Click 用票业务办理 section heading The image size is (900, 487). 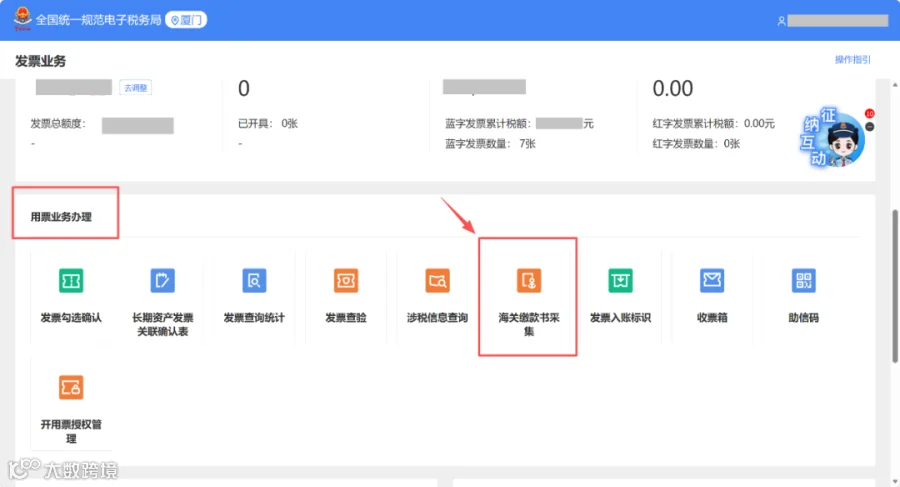[61, 217]
